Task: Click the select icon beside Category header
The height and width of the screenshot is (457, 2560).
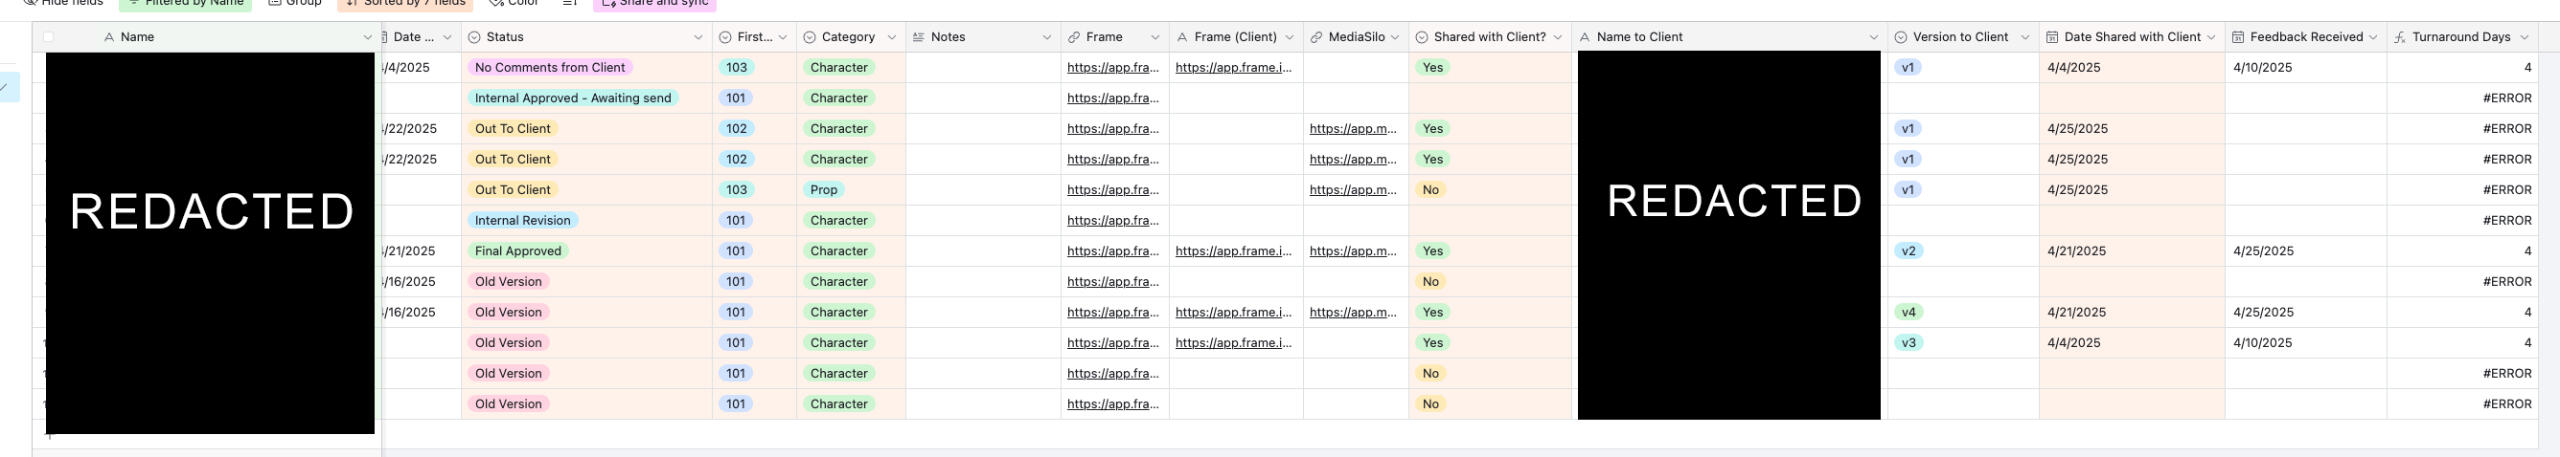Action: 810,37
